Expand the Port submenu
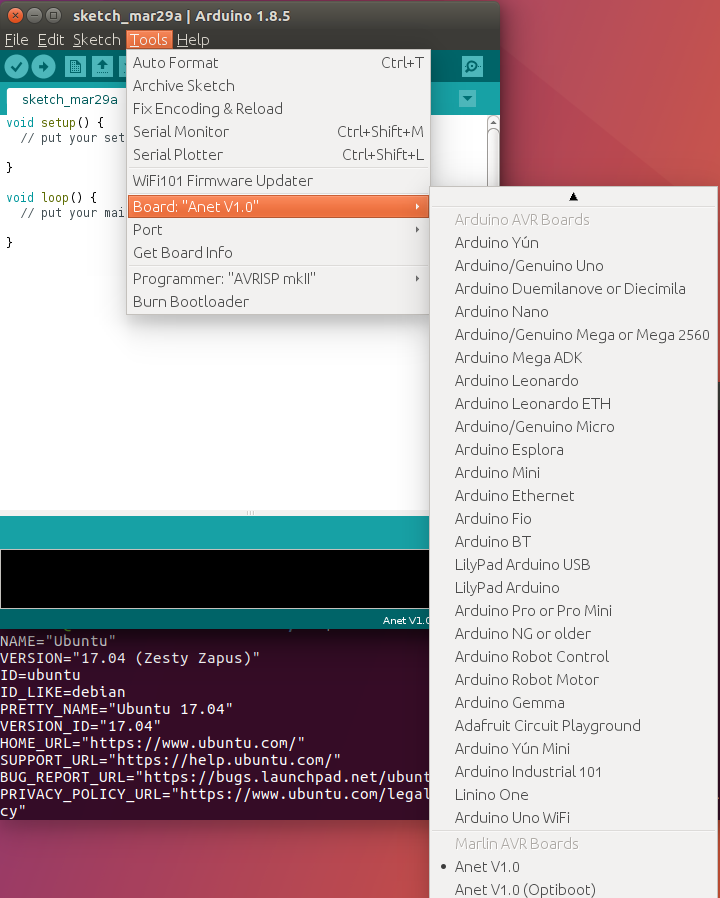 coord(278,230)
